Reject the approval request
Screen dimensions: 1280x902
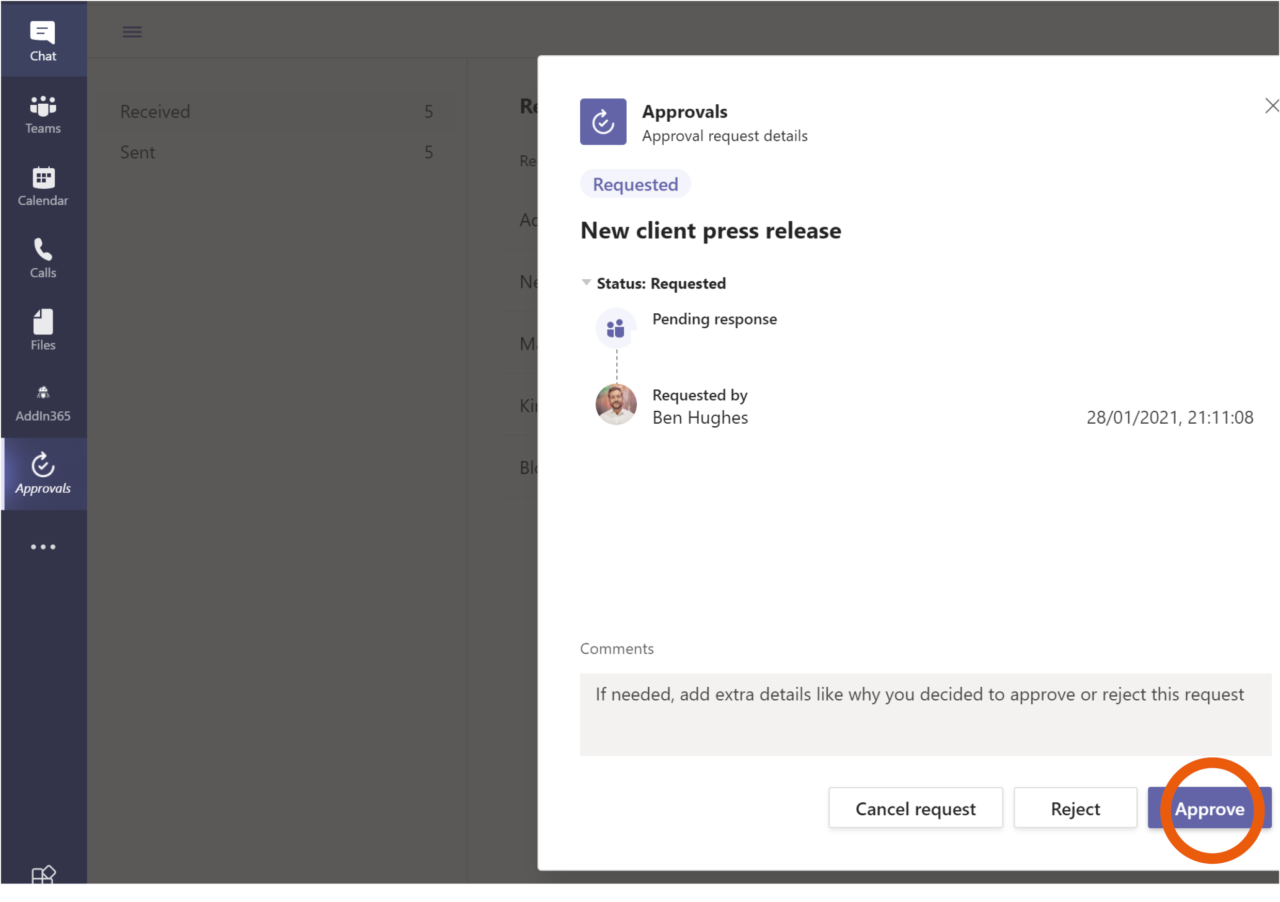point(1075,808)
